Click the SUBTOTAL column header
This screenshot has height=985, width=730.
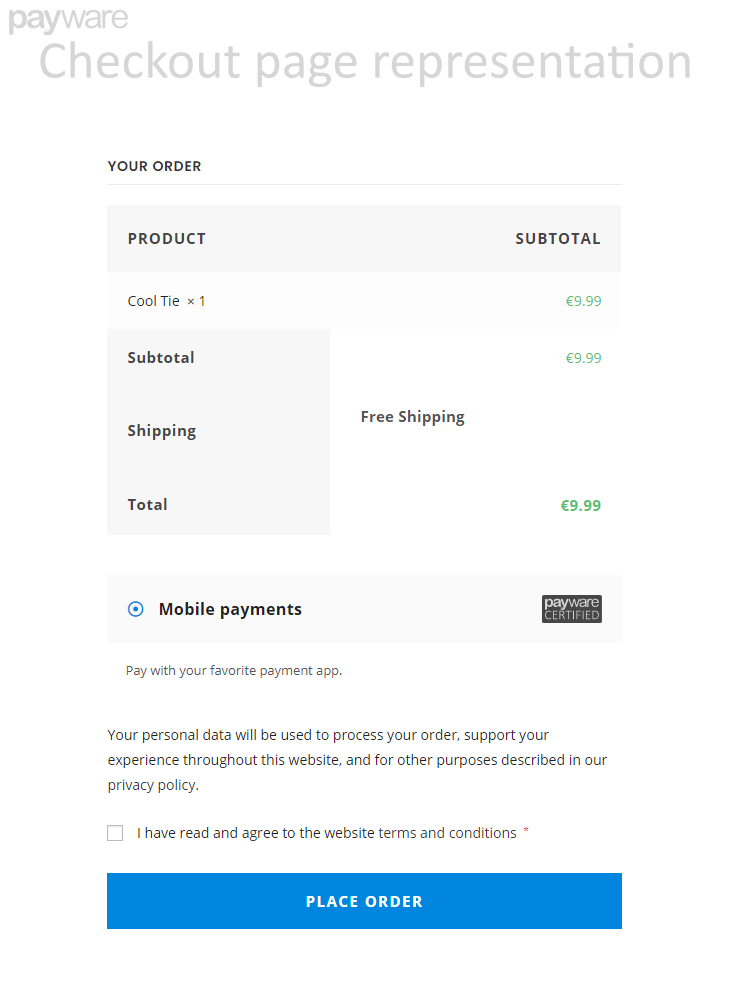pos(558,239)
